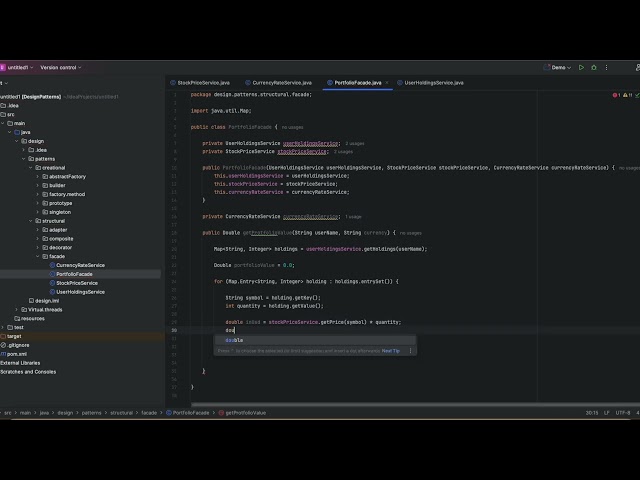Open pom.xml in the project tree
Viewport: 640px width, 480px height.
tap(15, 353)
